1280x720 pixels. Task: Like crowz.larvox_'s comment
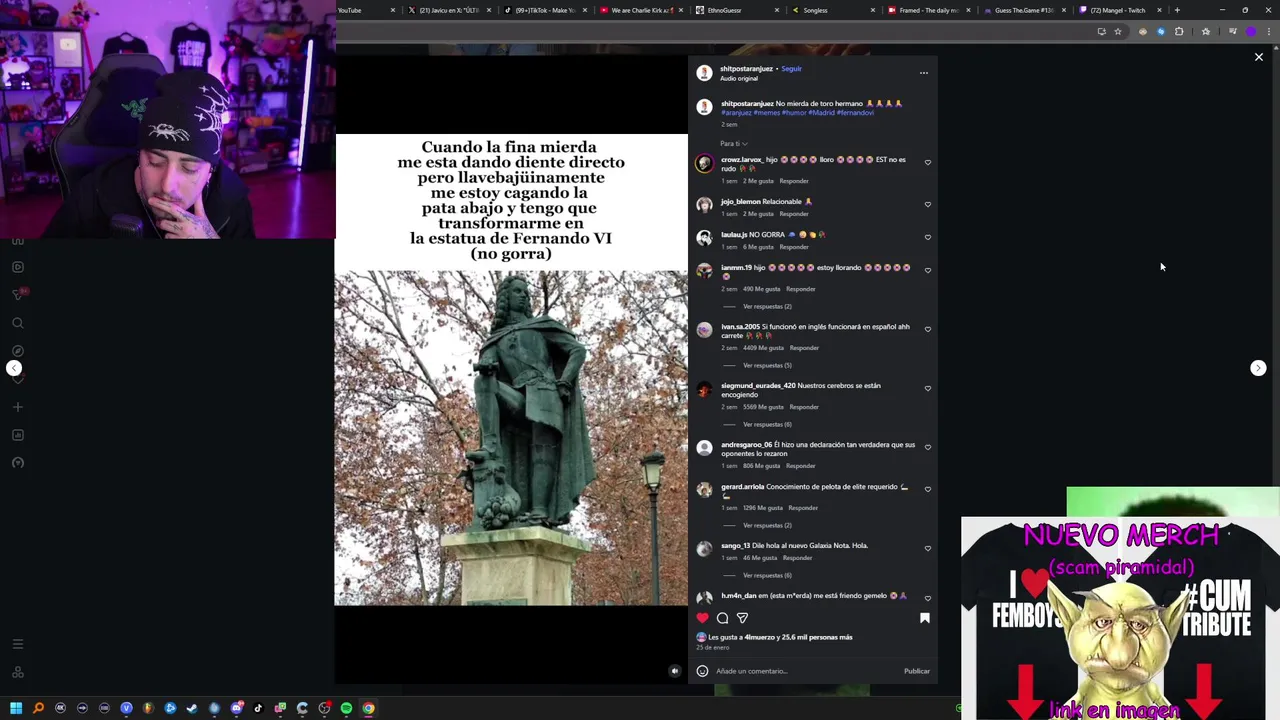tap(927, 162)
